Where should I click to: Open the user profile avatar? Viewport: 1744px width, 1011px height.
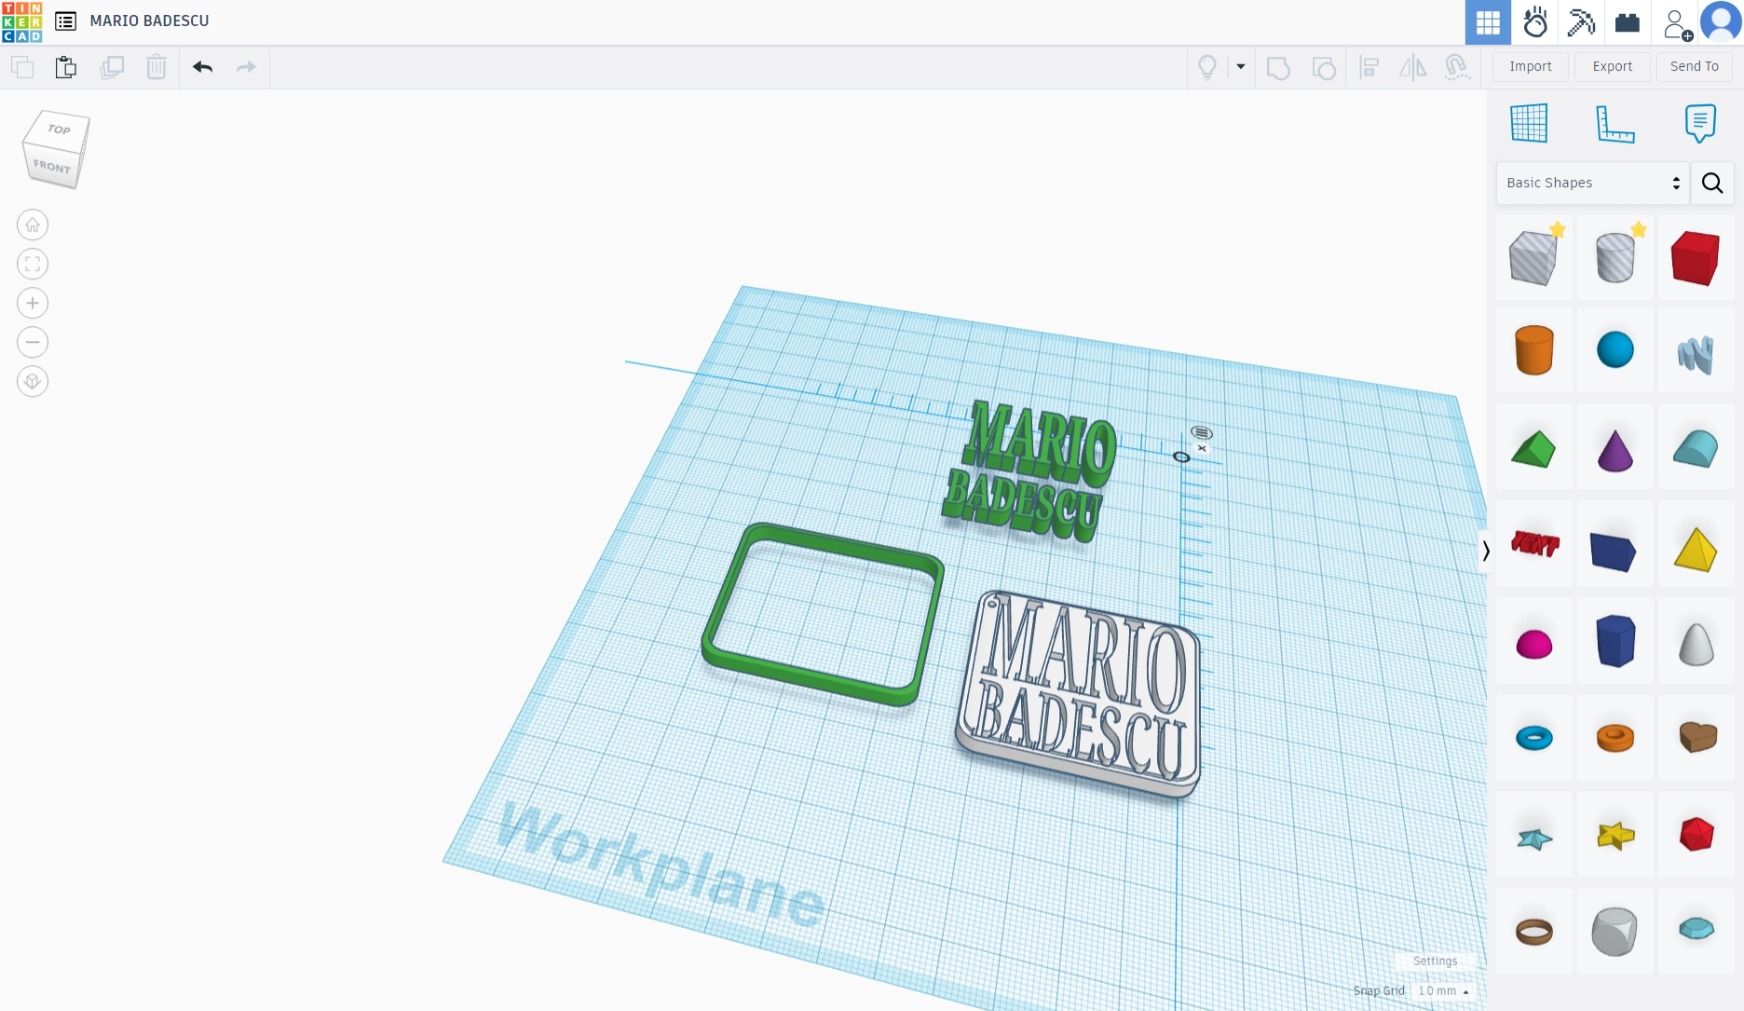point(1721,22)
